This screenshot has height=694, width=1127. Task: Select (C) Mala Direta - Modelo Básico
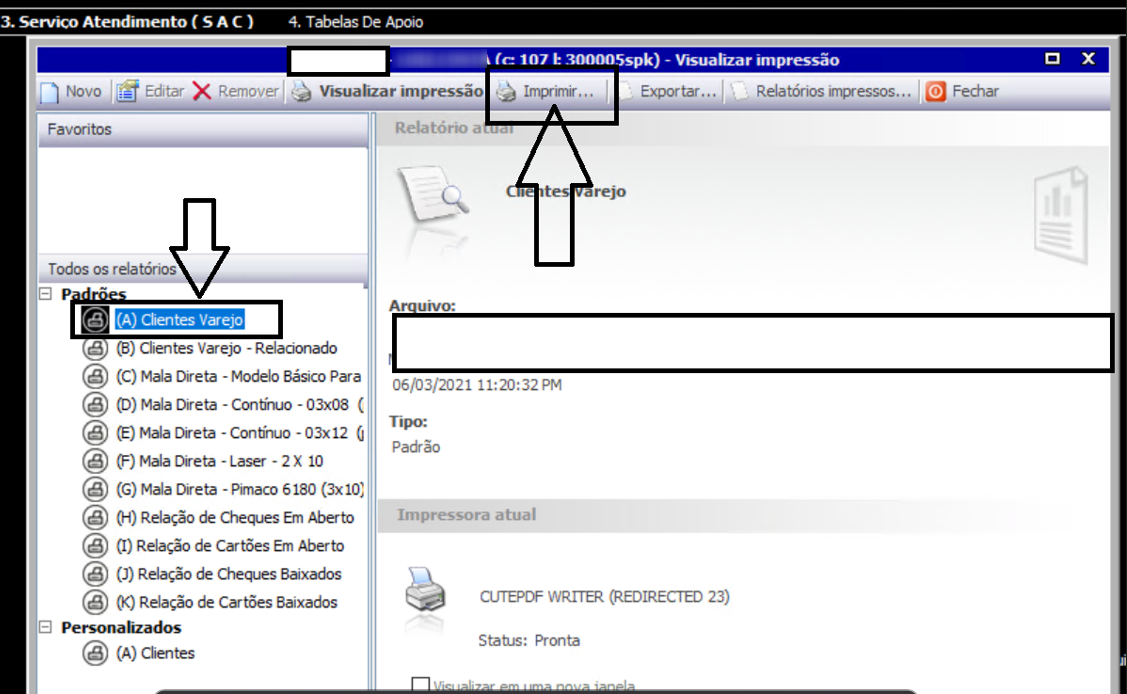tap(239, 376)
